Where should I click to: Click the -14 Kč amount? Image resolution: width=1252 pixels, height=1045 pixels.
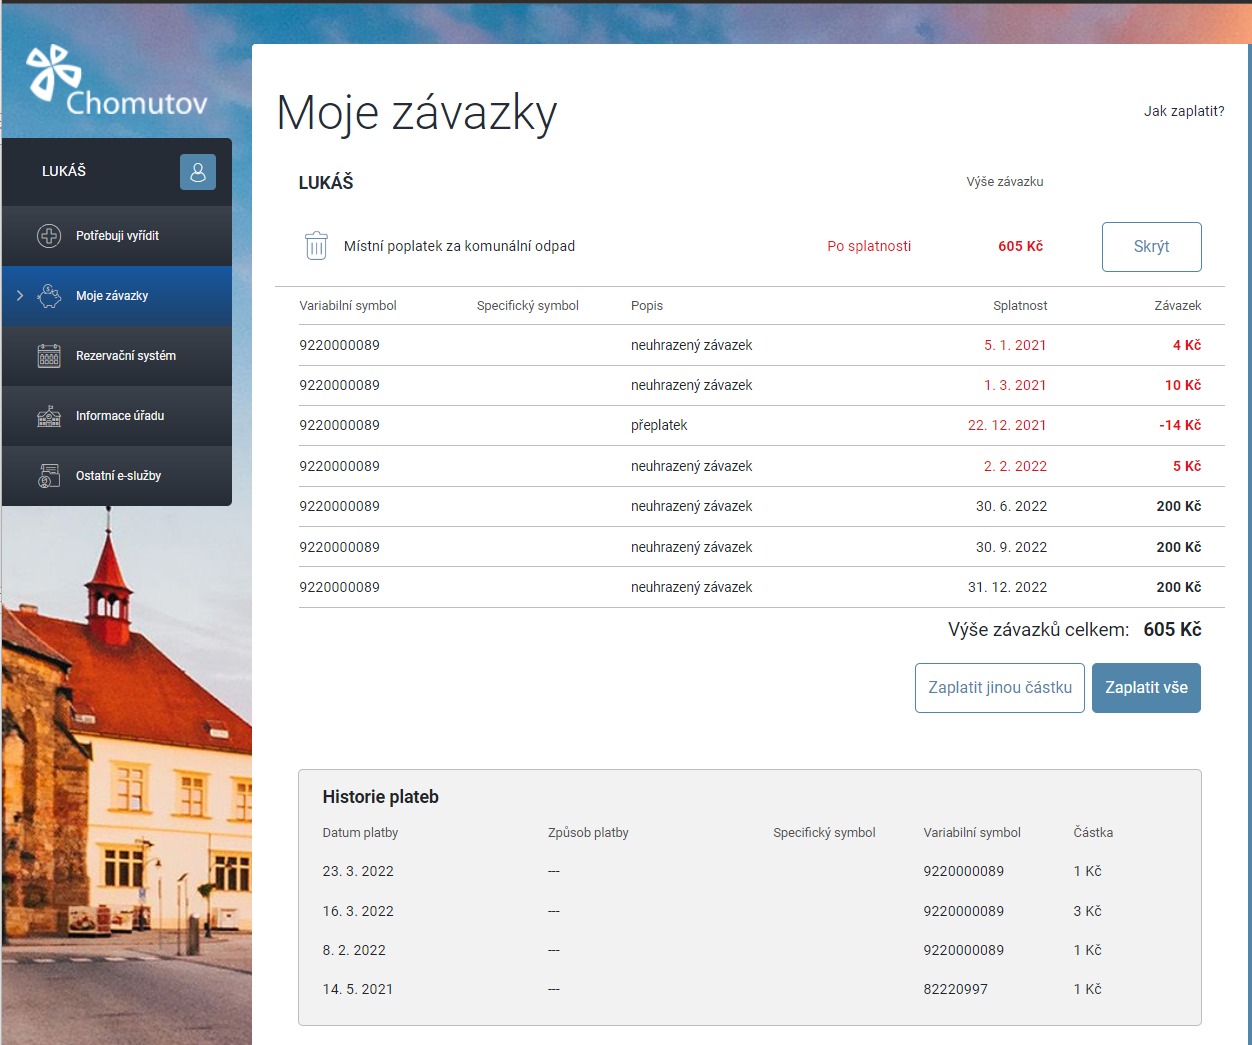1180,425
